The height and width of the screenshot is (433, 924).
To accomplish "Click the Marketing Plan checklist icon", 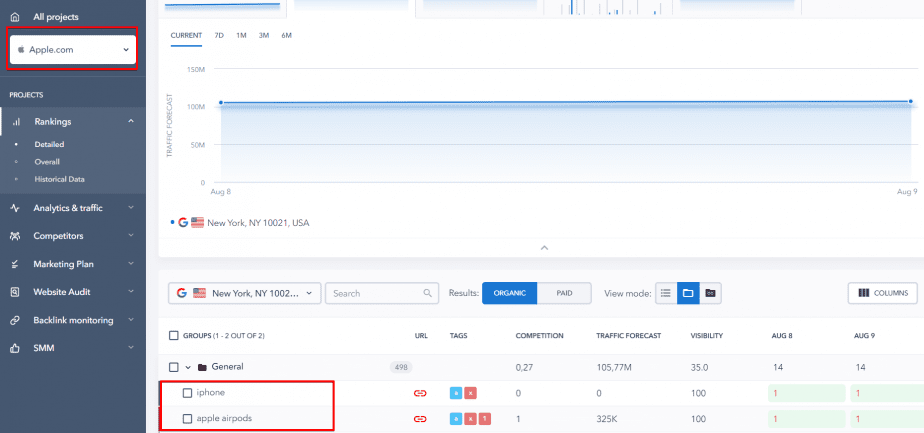I will point(15,264).
